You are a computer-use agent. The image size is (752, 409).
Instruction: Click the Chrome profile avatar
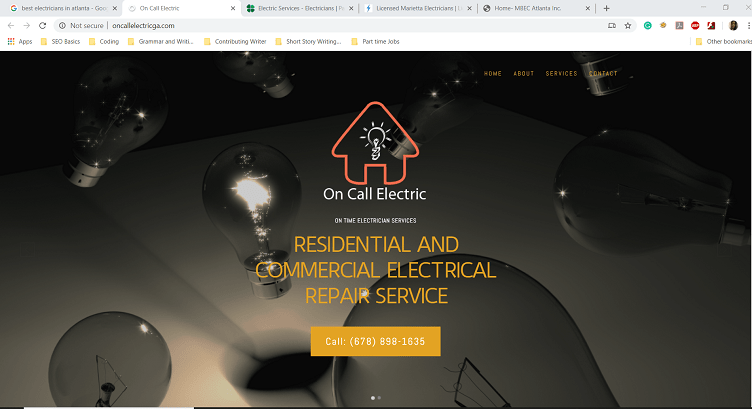click(733, 26)
